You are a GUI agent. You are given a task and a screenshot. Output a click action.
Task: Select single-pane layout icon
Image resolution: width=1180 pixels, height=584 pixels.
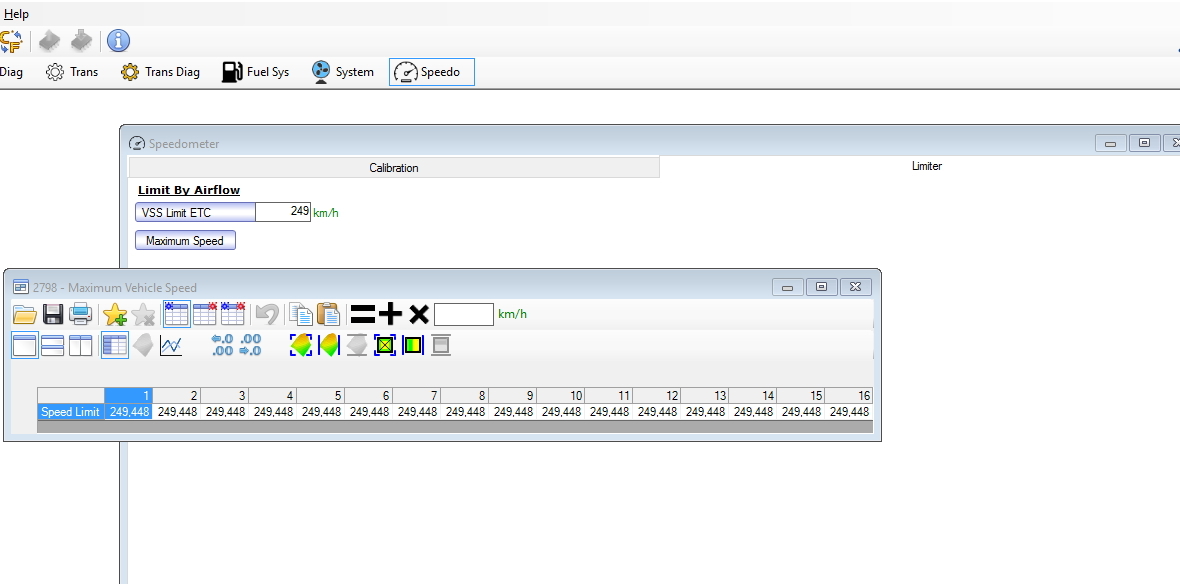(x=25, y=345)
